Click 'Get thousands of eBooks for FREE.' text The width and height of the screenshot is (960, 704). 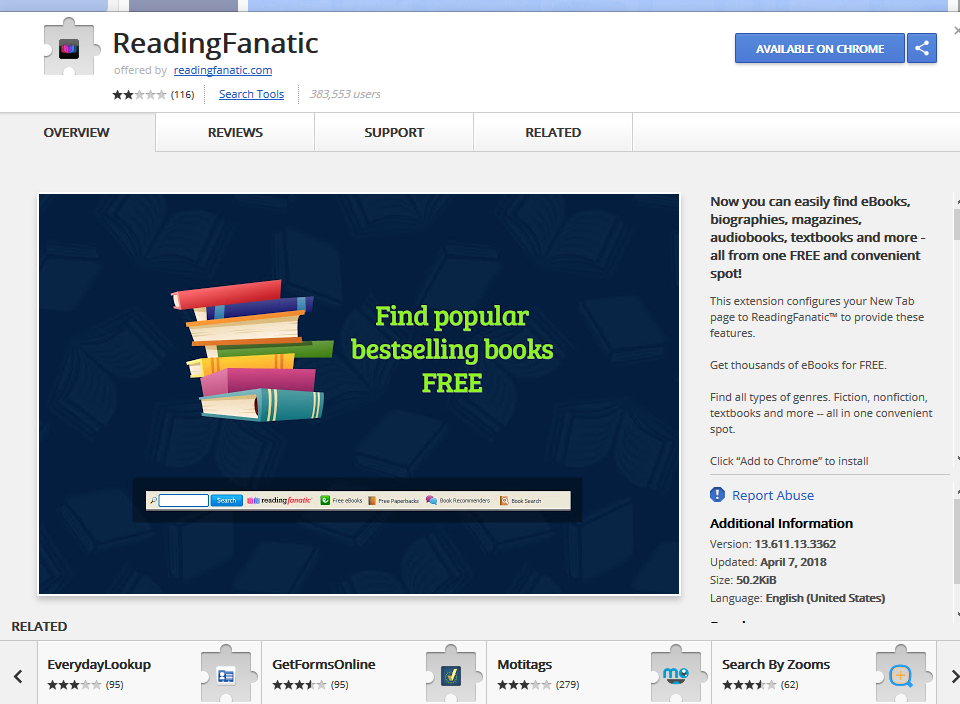tap(798, 365)
